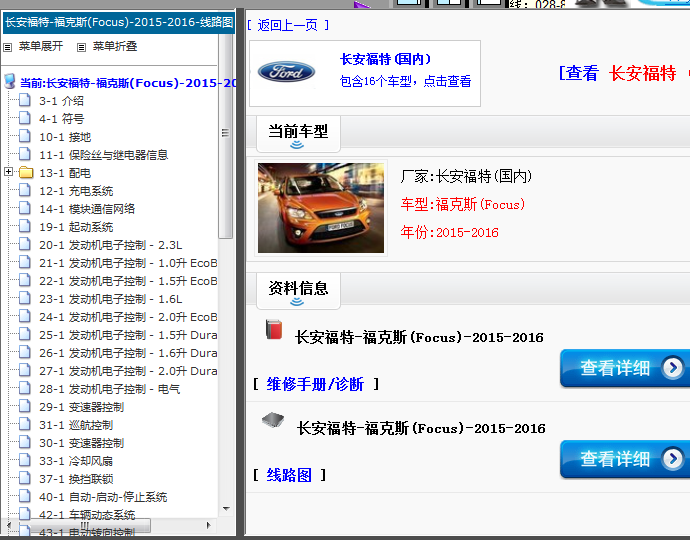
Task: Click the gray wiring diagram module icon
Action: tap(273, 420)
